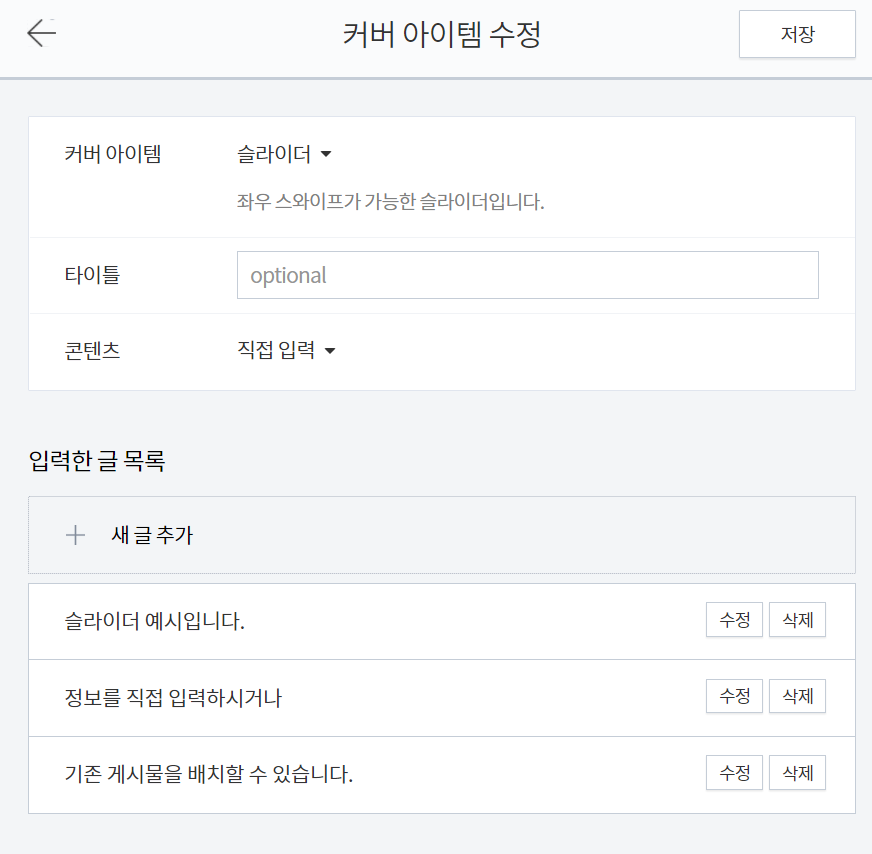The height and width of the screenshot is (854, 872).
Task: Click the 커버 아이템 field label
Action: (x=113, y=154)
